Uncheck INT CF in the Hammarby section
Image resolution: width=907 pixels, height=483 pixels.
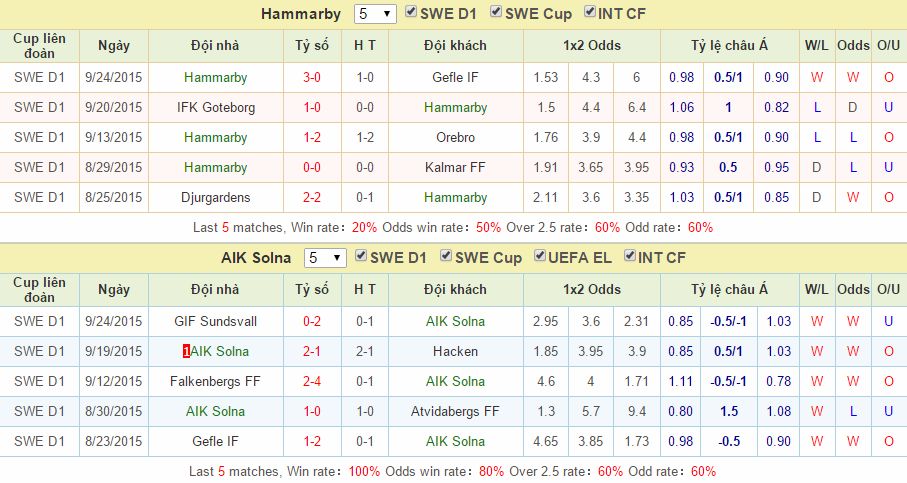point(590,13)
